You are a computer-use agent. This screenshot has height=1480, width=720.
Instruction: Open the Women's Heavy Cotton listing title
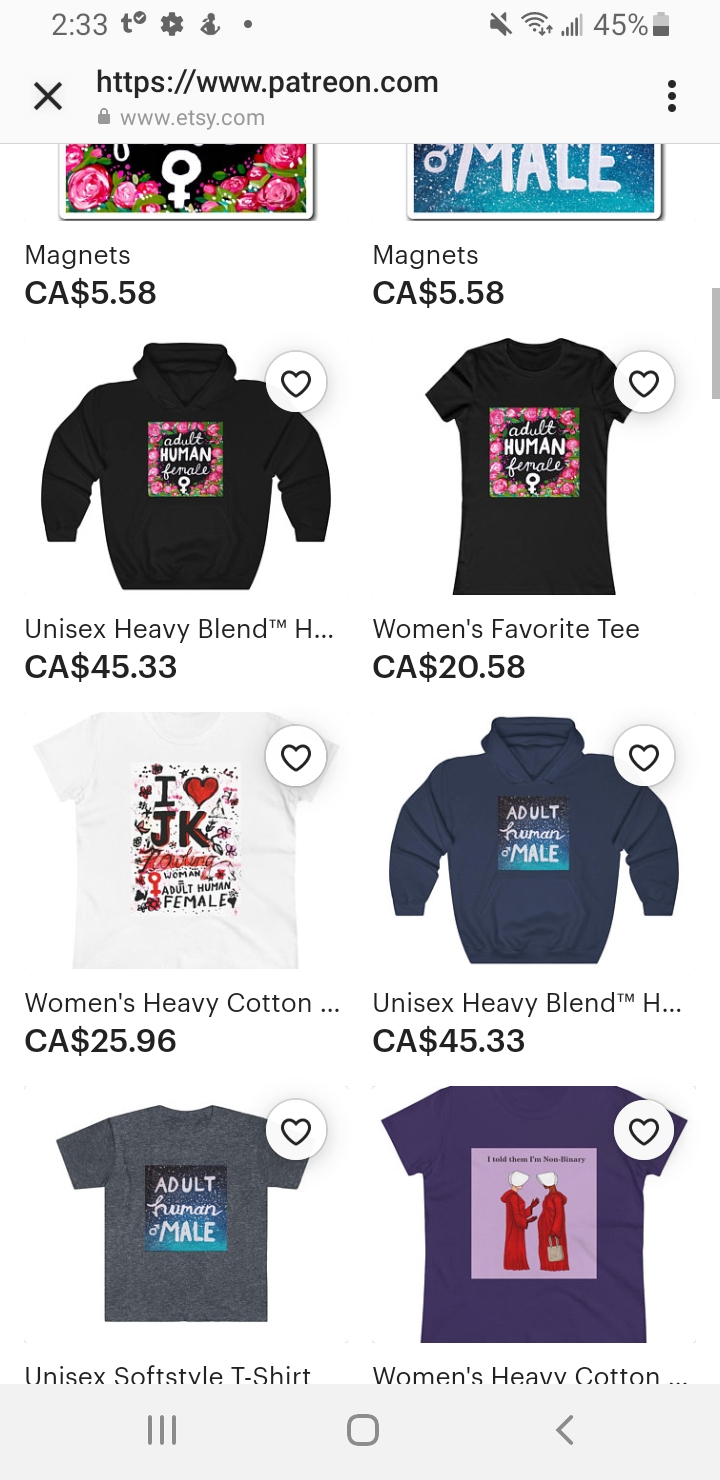click(x=182, y=1003)
